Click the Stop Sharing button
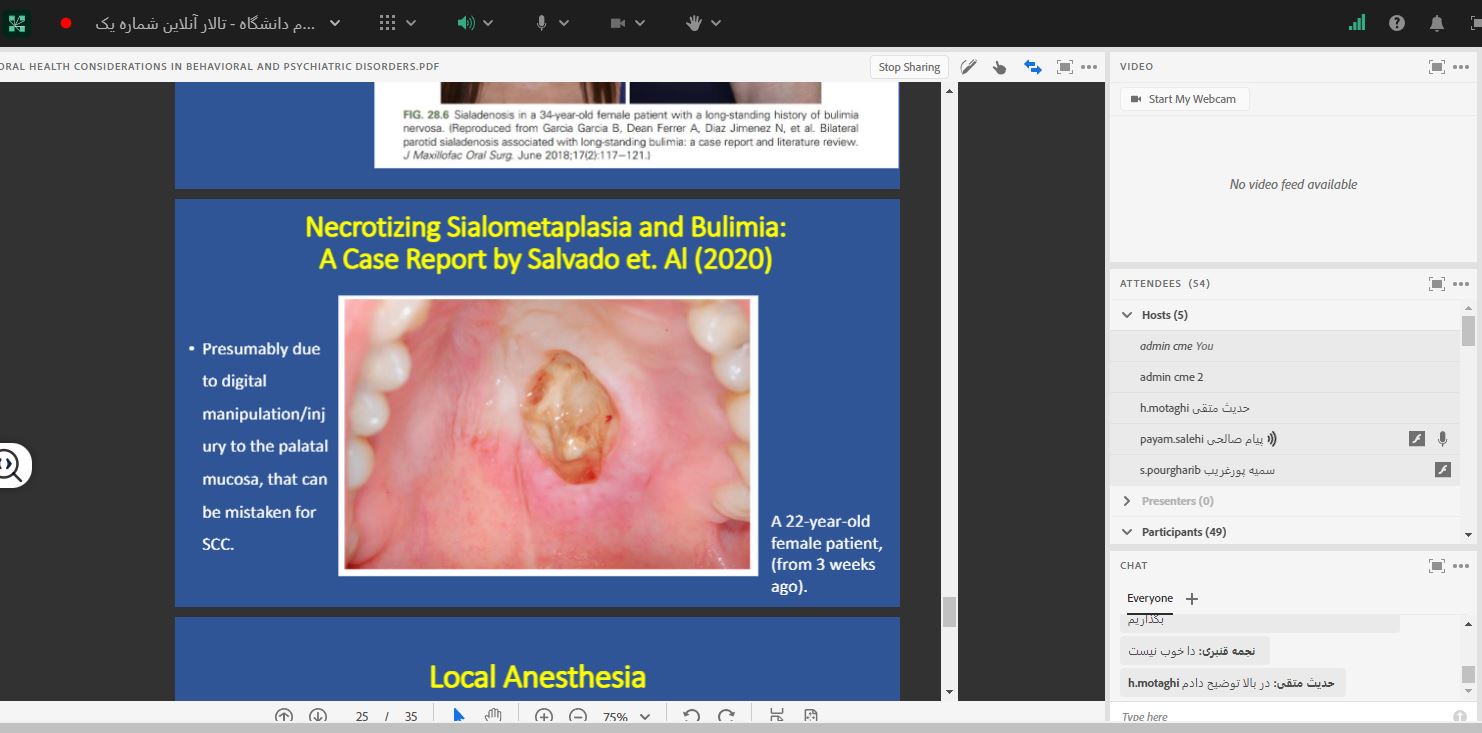1482x733 pixels. (908, 67)
